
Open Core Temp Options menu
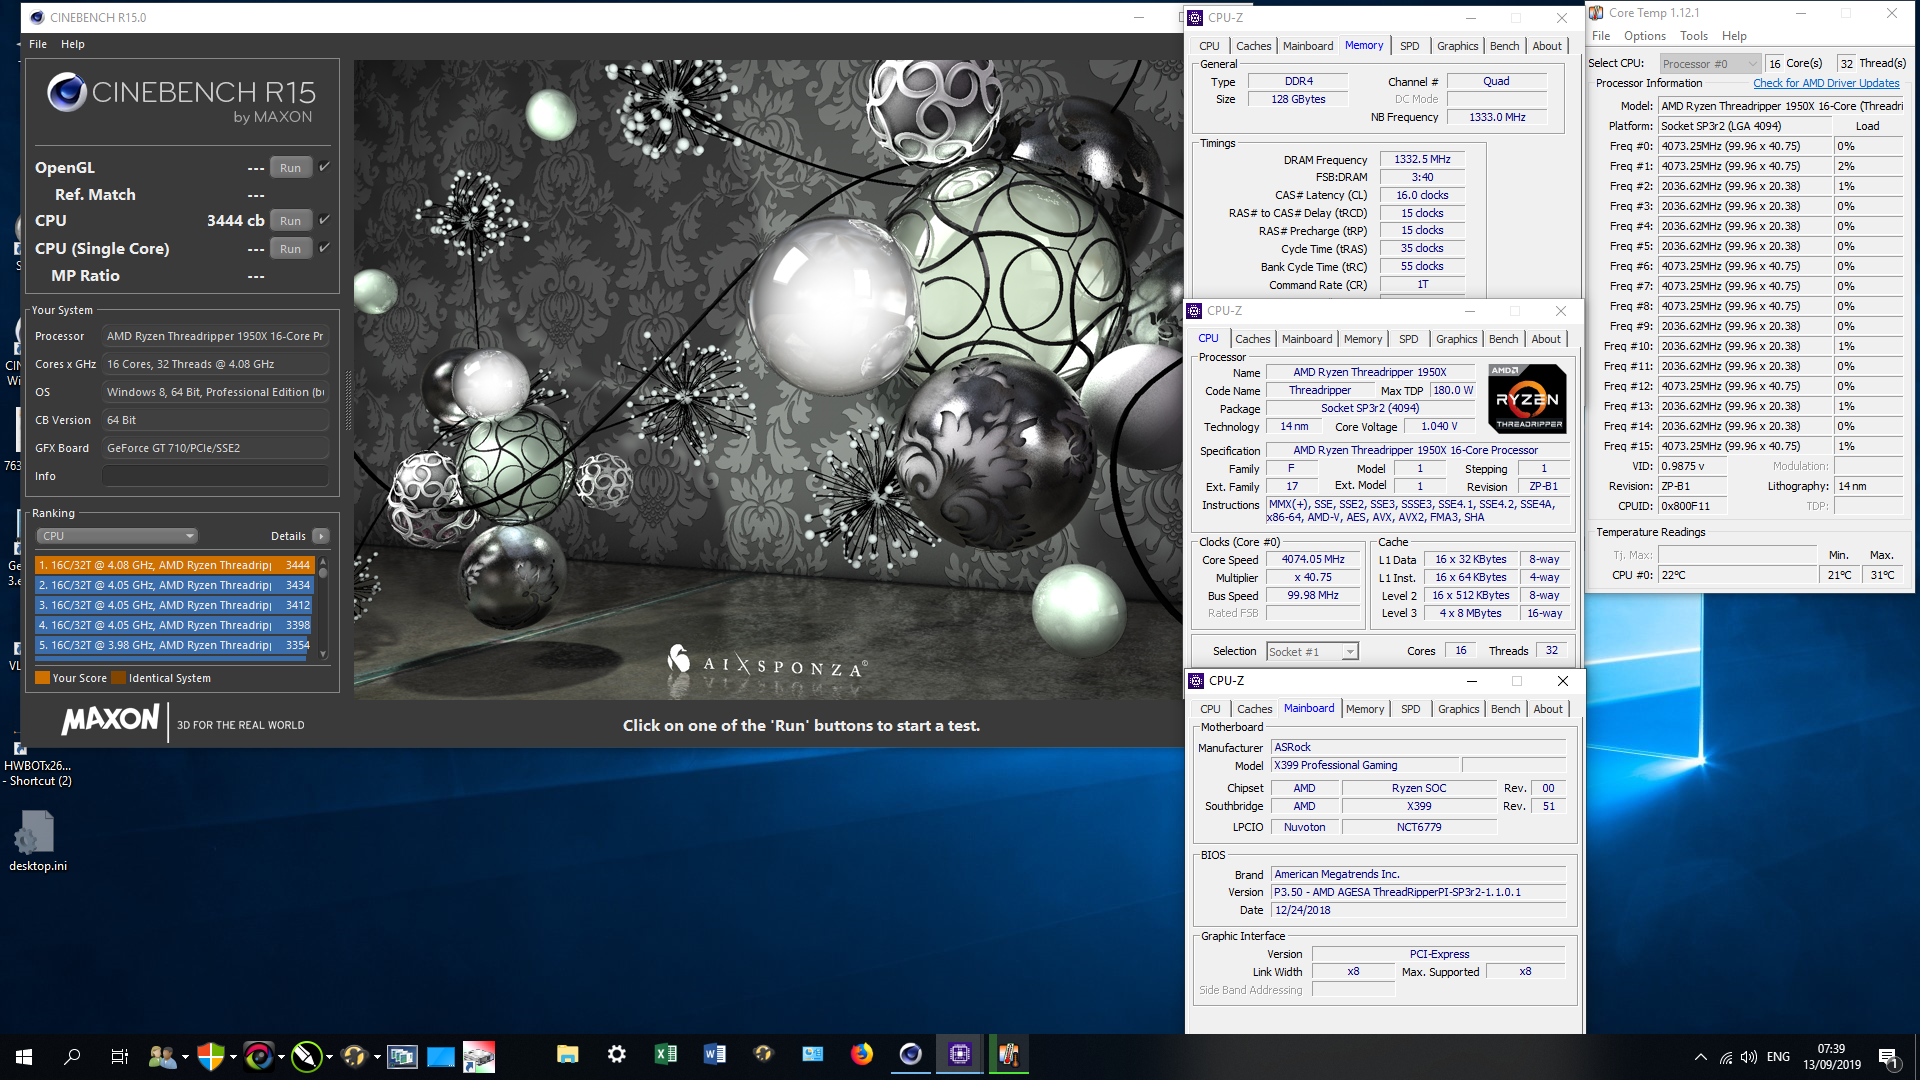point(1644,36)
